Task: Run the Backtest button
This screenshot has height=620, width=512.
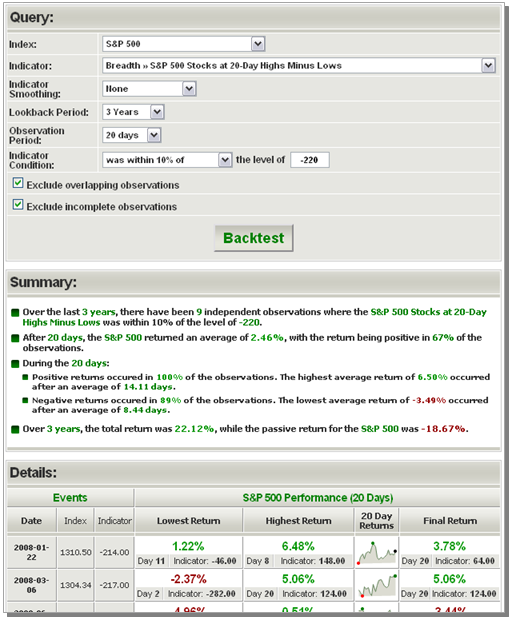Action: click(x=253, y=238)
